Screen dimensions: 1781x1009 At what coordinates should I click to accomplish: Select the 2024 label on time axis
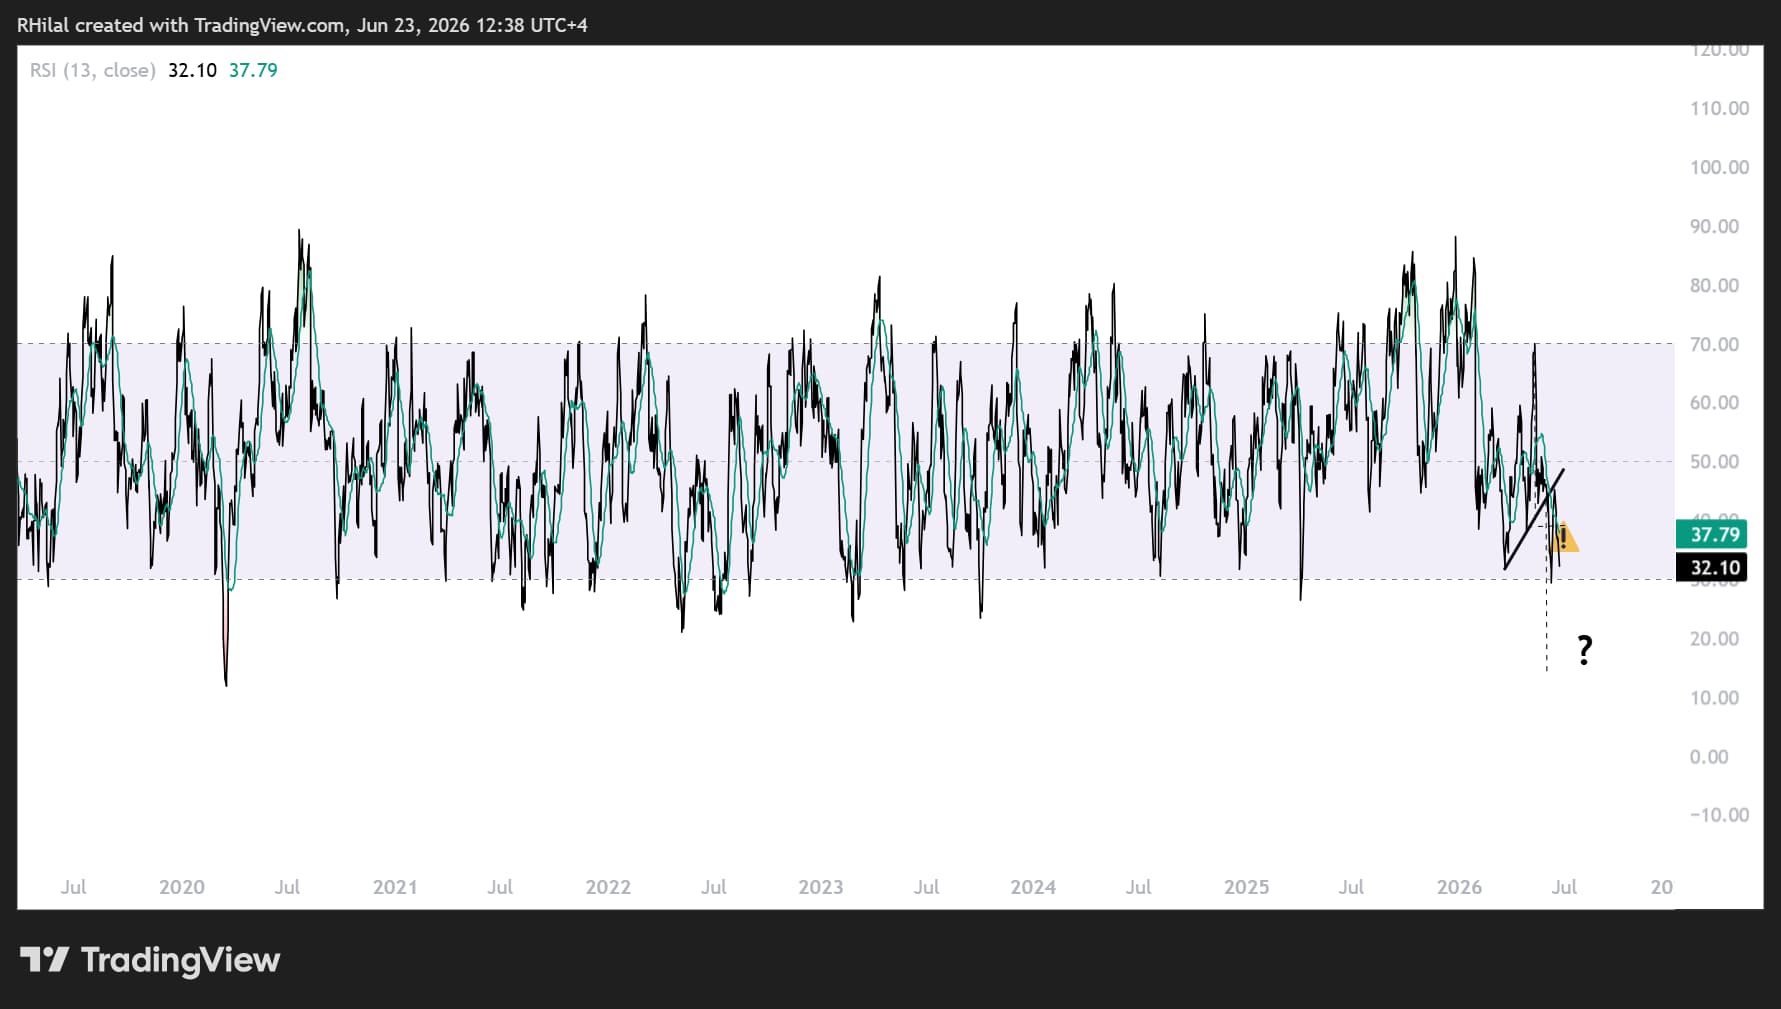[1033, 887]
